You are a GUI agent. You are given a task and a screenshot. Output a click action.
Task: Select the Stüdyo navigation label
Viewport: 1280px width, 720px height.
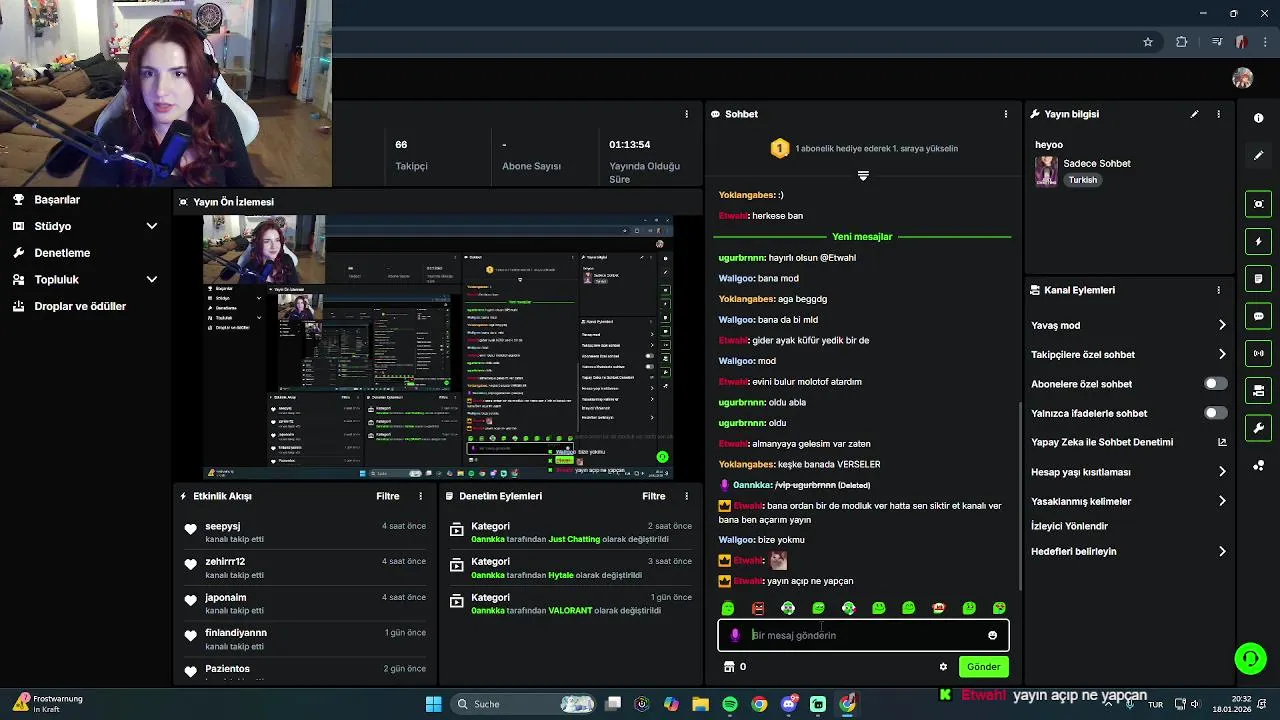click(x=52, y=226)
